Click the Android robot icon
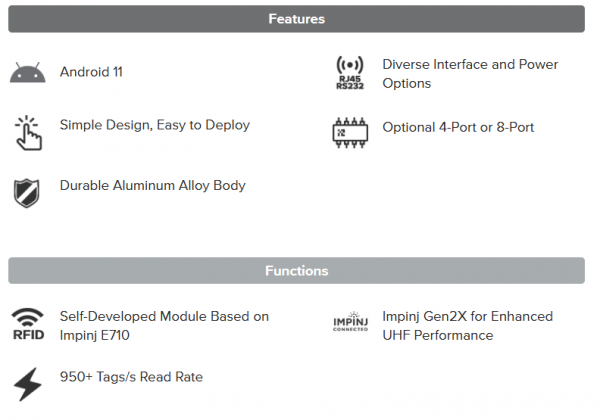This screenshot has width=600, height=420. 28,73
